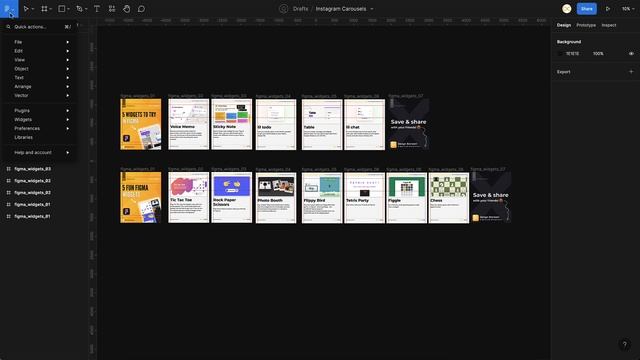Open Pen tool options dropdown arrow

(x=86, y=9)
